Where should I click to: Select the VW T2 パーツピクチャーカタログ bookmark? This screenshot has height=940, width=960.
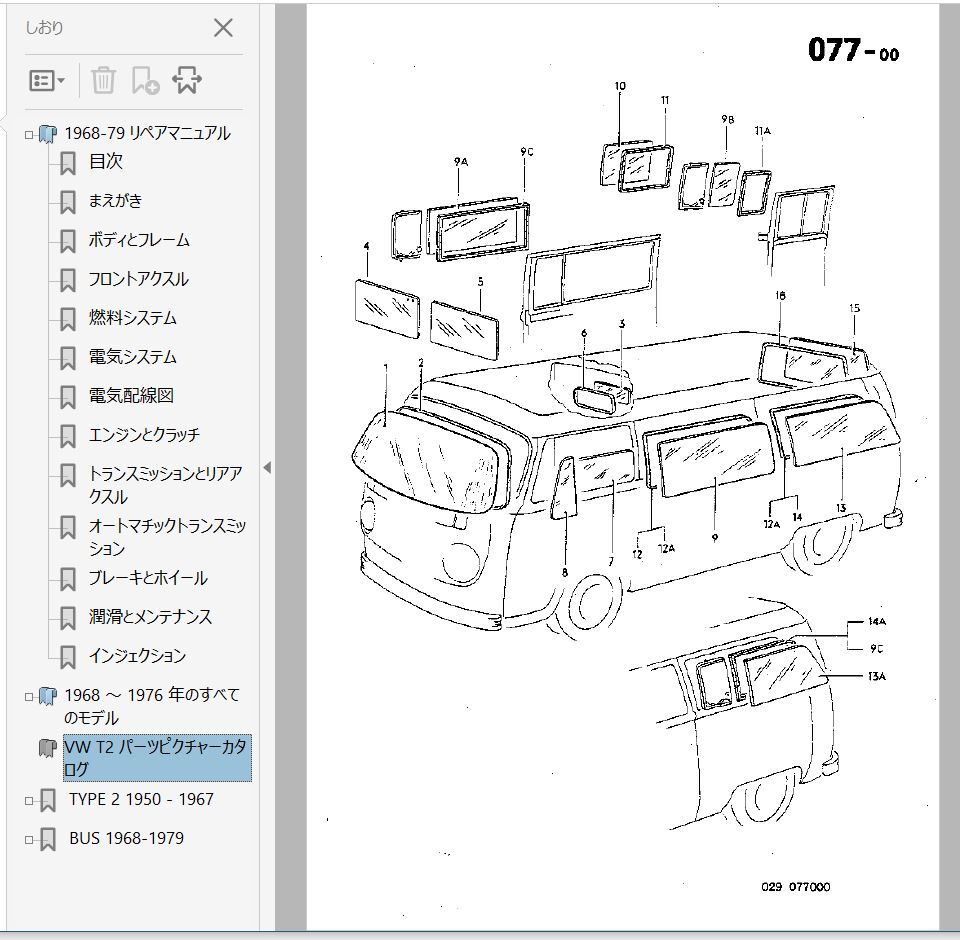coord(157,758)
